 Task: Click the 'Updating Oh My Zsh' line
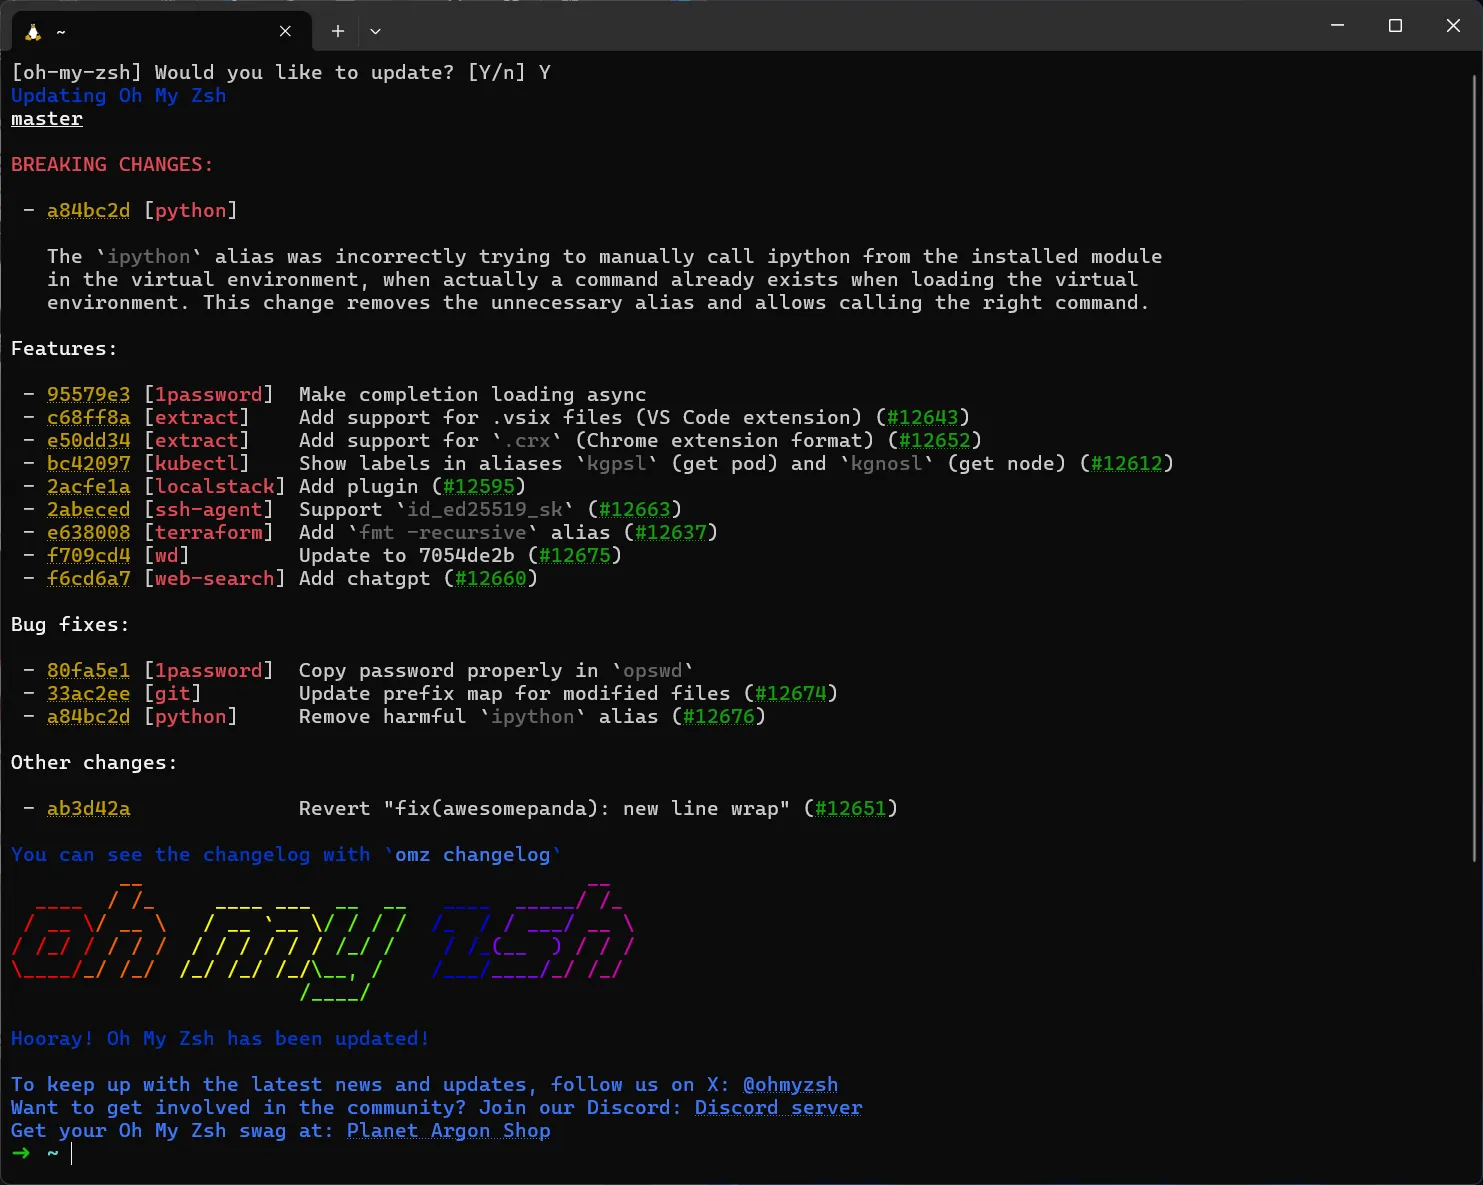click(118, 95)
